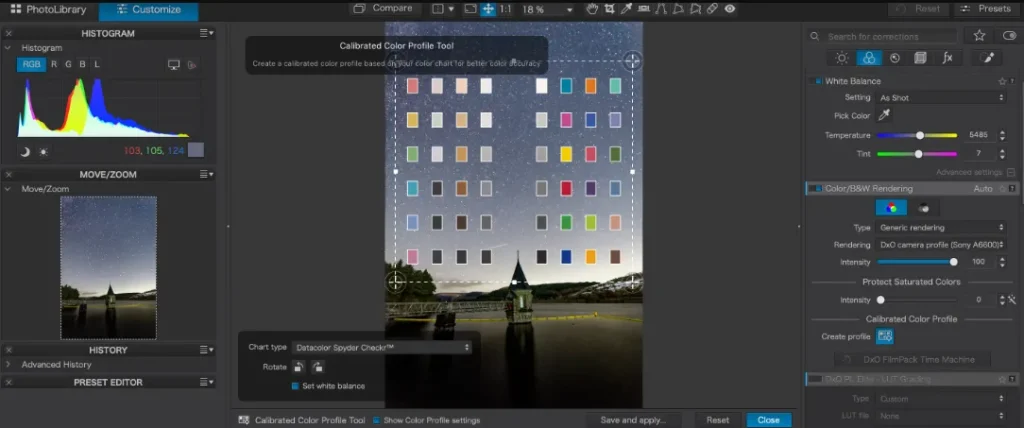
Task: Toggle Show Color Profile settings checkbox
Action: 376,420
